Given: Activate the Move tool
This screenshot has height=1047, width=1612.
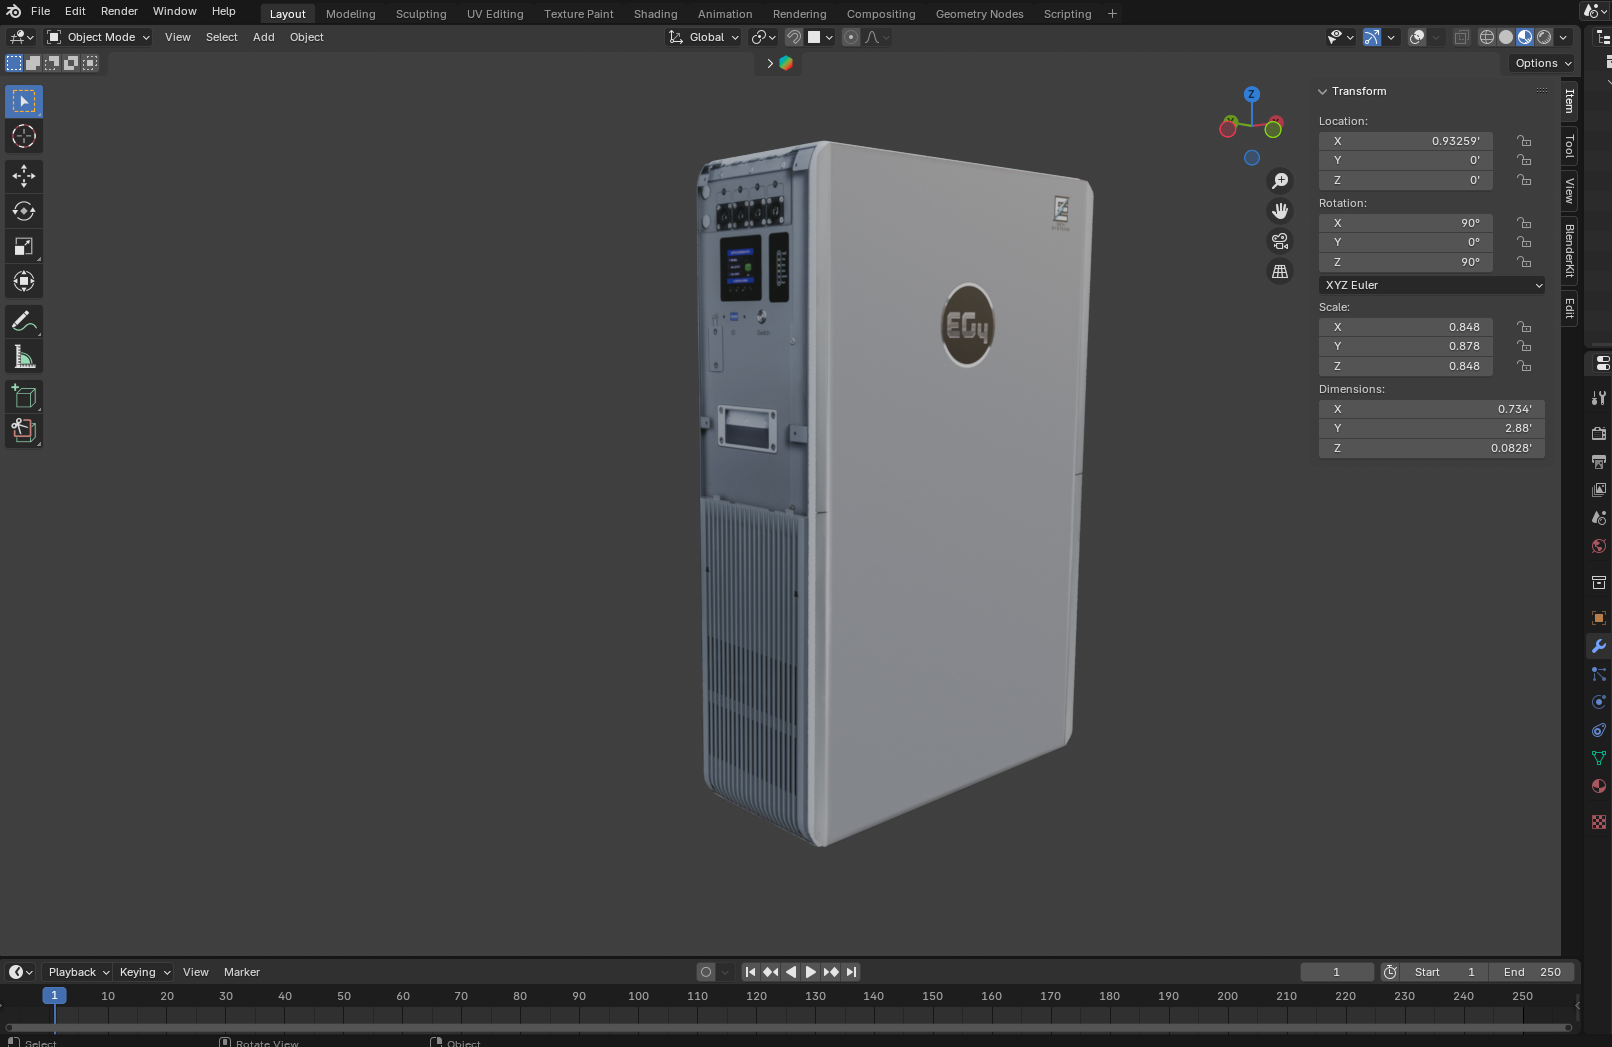Looking at the screenshot, I should coord(24,176).
